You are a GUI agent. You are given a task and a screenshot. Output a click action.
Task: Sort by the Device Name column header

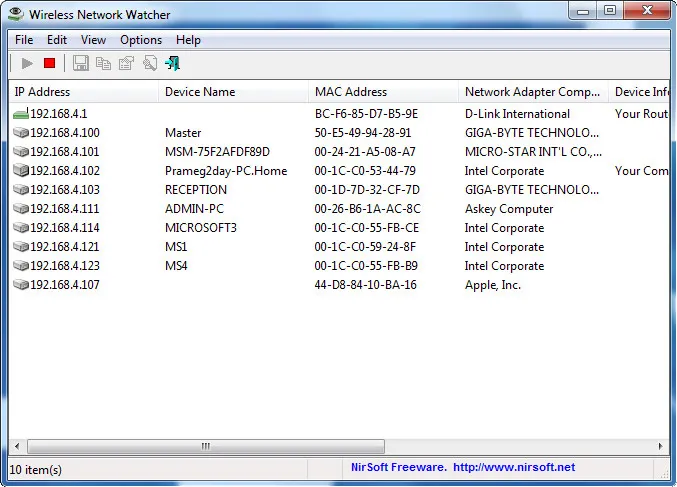pos(234,92)
